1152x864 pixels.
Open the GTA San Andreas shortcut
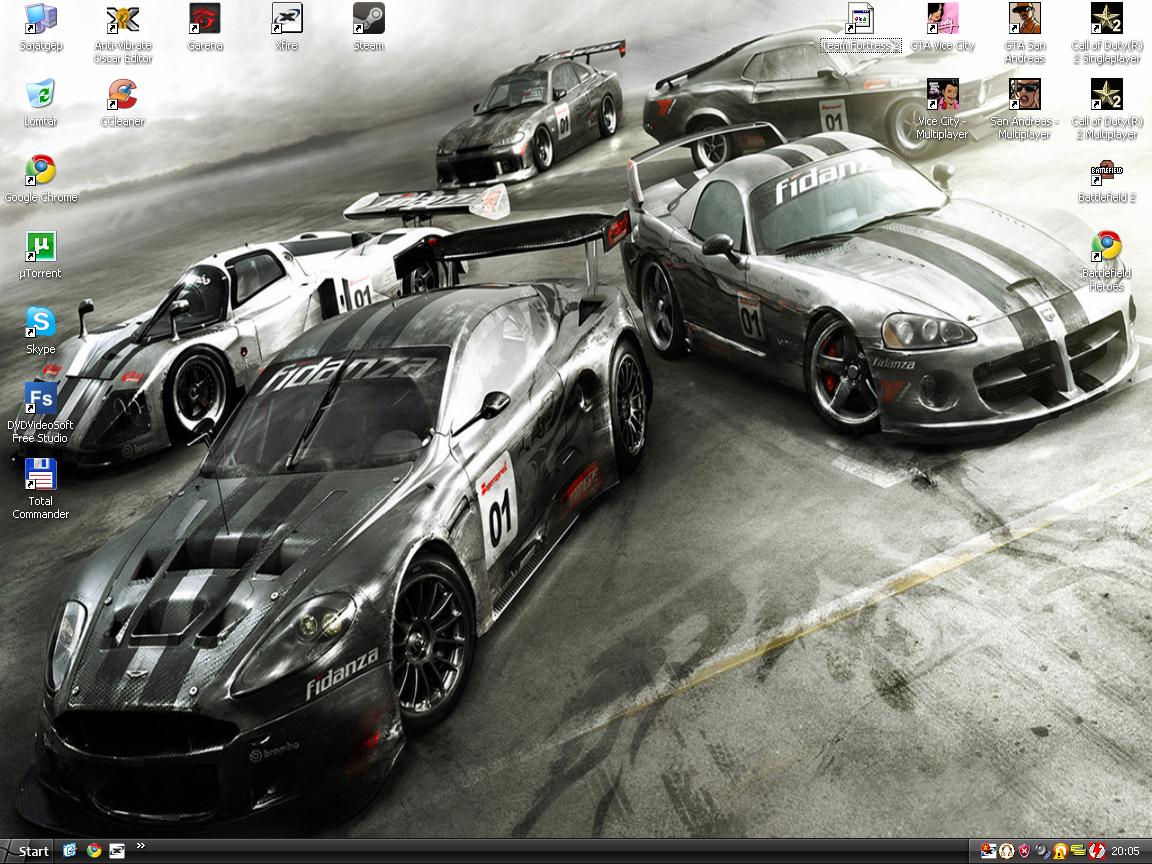pyautogui.click(x=1024, y=34)
